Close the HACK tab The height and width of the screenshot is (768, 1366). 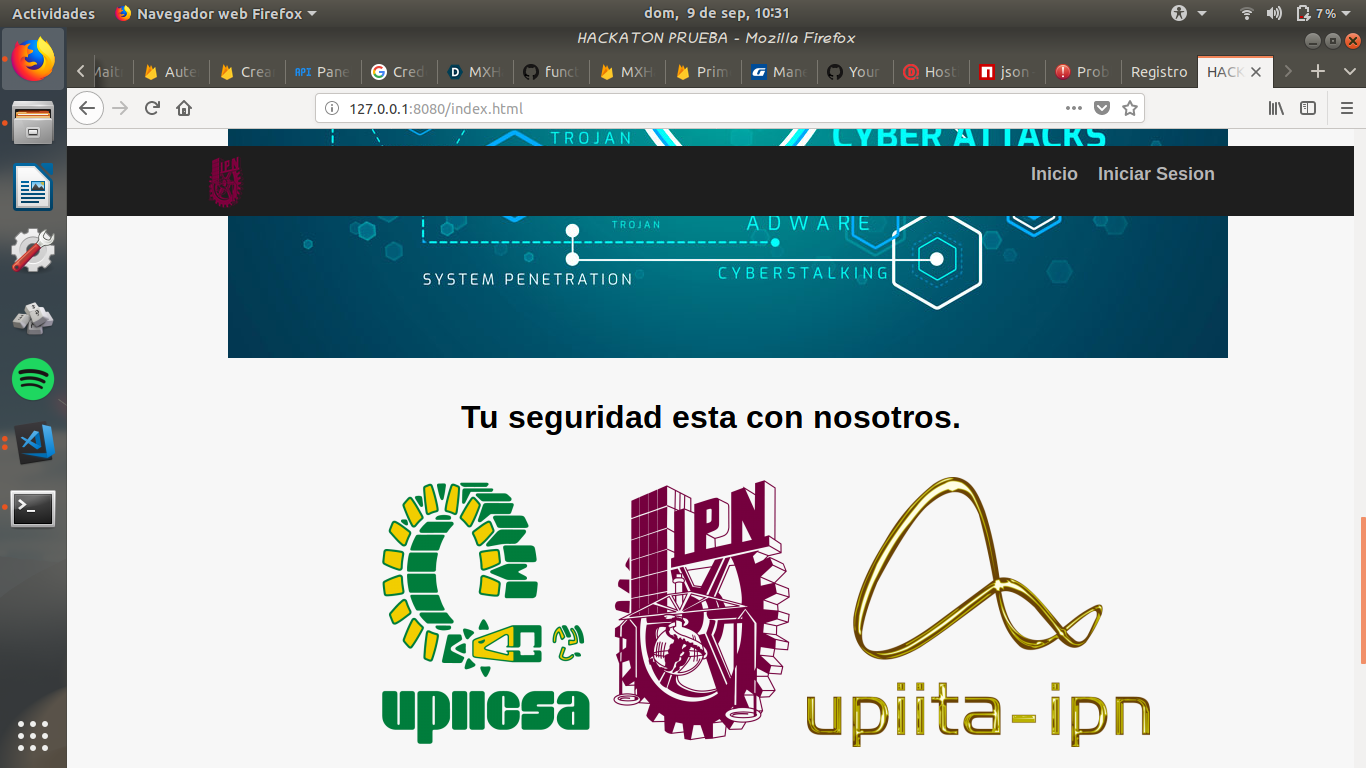tap(1256, 72)
